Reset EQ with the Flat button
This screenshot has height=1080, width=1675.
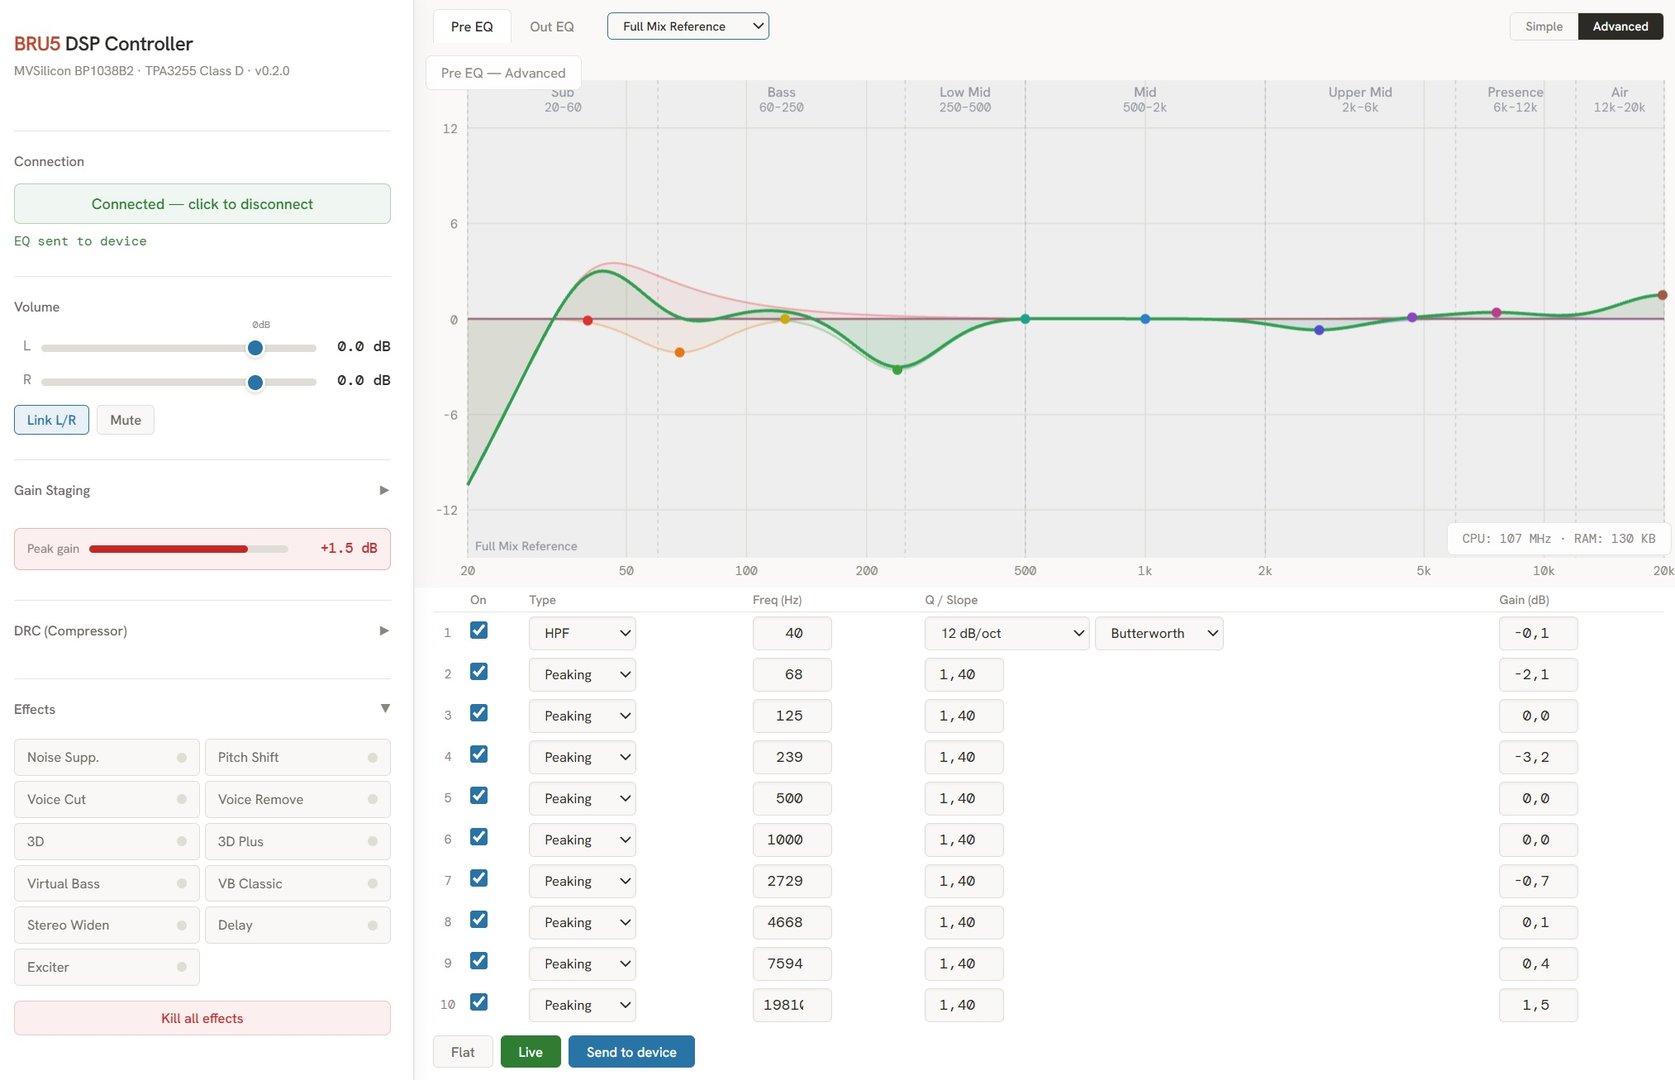(463, 1052)
